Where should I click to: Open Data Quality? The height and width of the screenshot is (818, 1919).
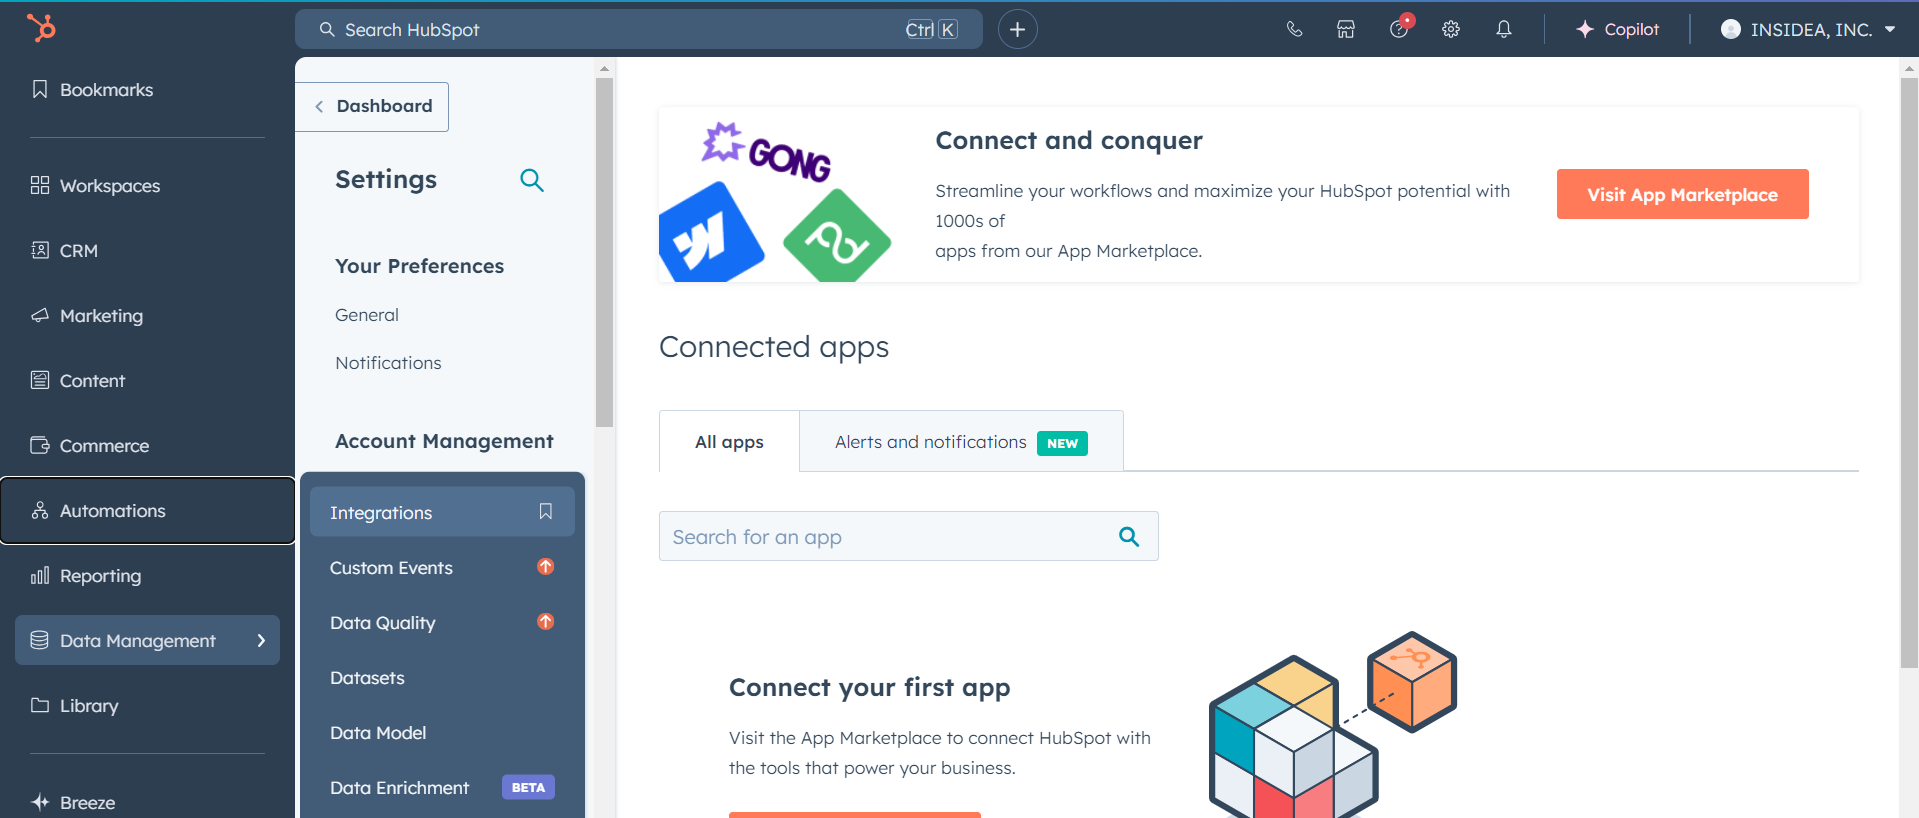383,623
